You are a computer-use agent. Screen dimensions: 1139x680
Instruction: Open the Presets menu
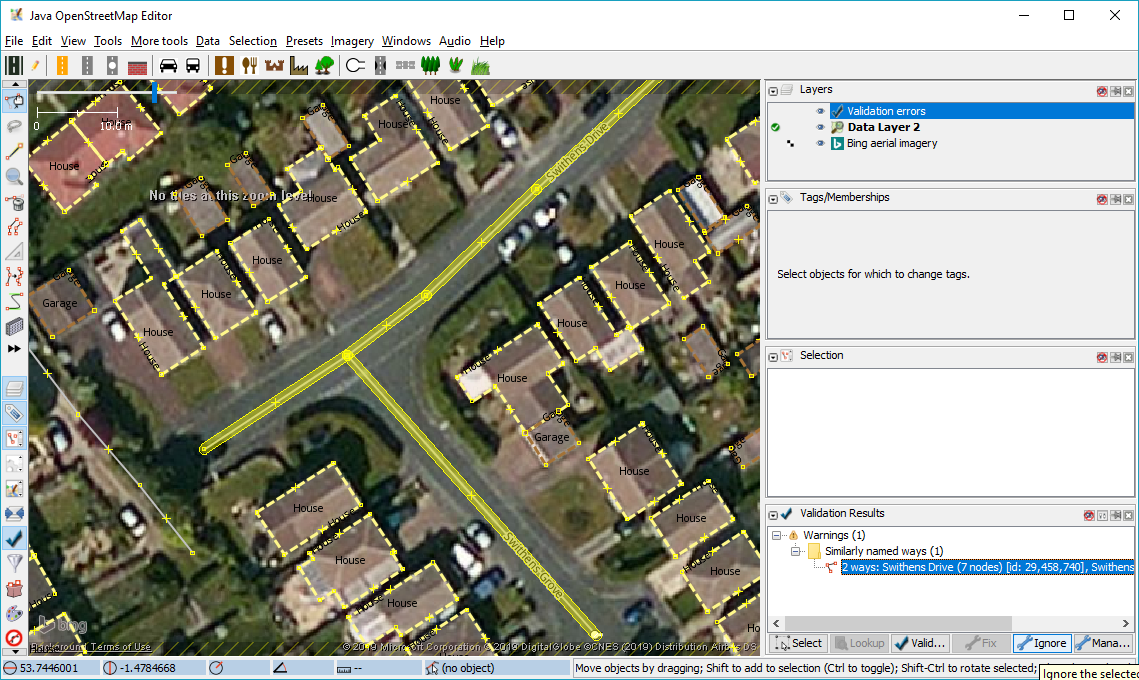click(304, 41)
